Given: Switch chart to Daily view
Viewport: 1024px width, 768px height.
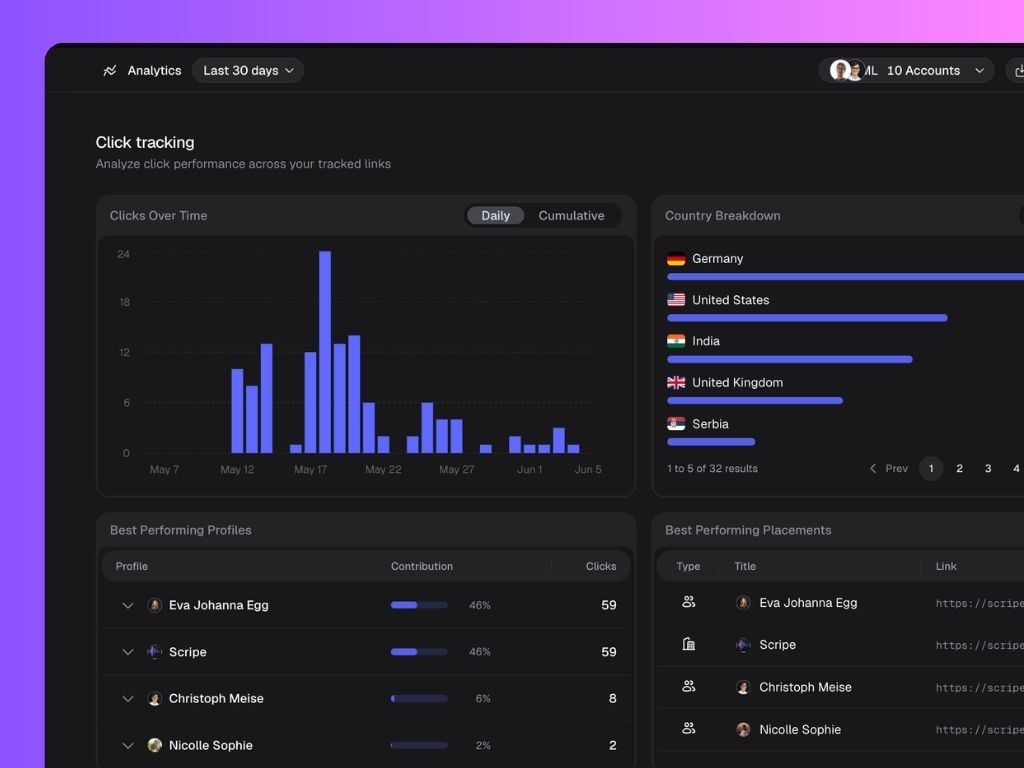Looking at the screenshot, I should [x=495, y=216].
